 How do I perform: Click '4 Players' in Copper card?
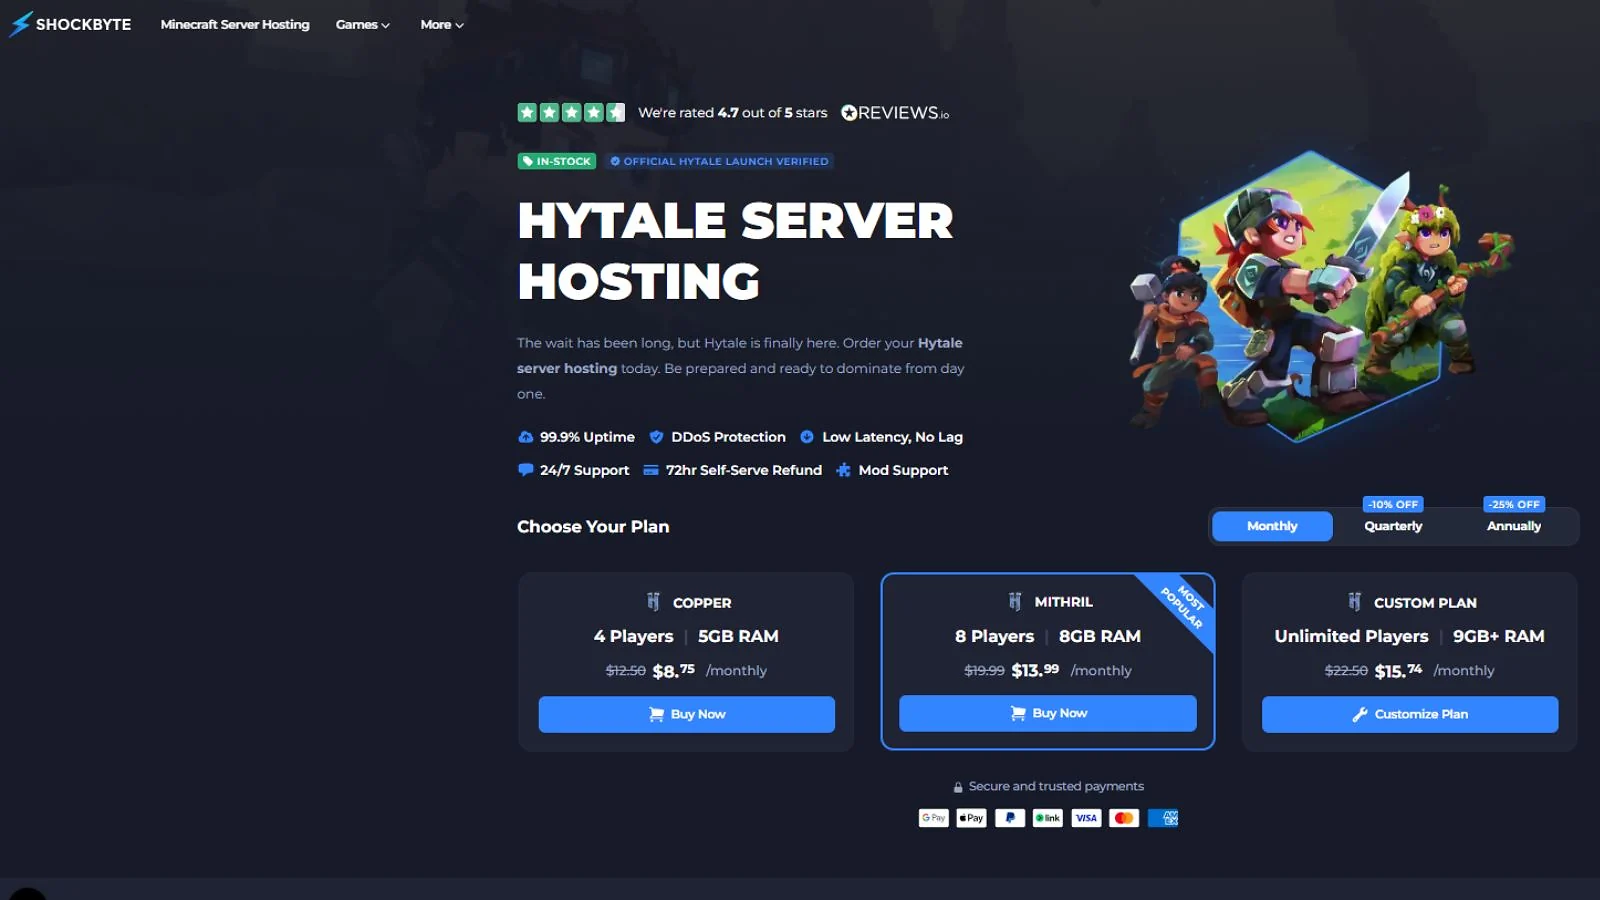click(633, 636)
